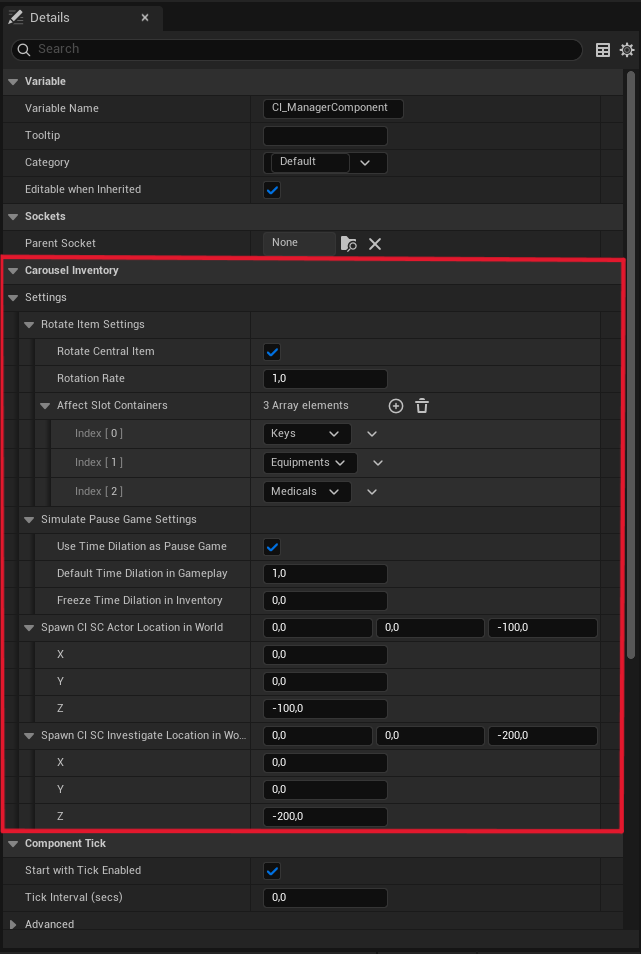Viewport: 641px width, 954px height.
Task: Open the property matrix table view icon
Action: point(603,50)
